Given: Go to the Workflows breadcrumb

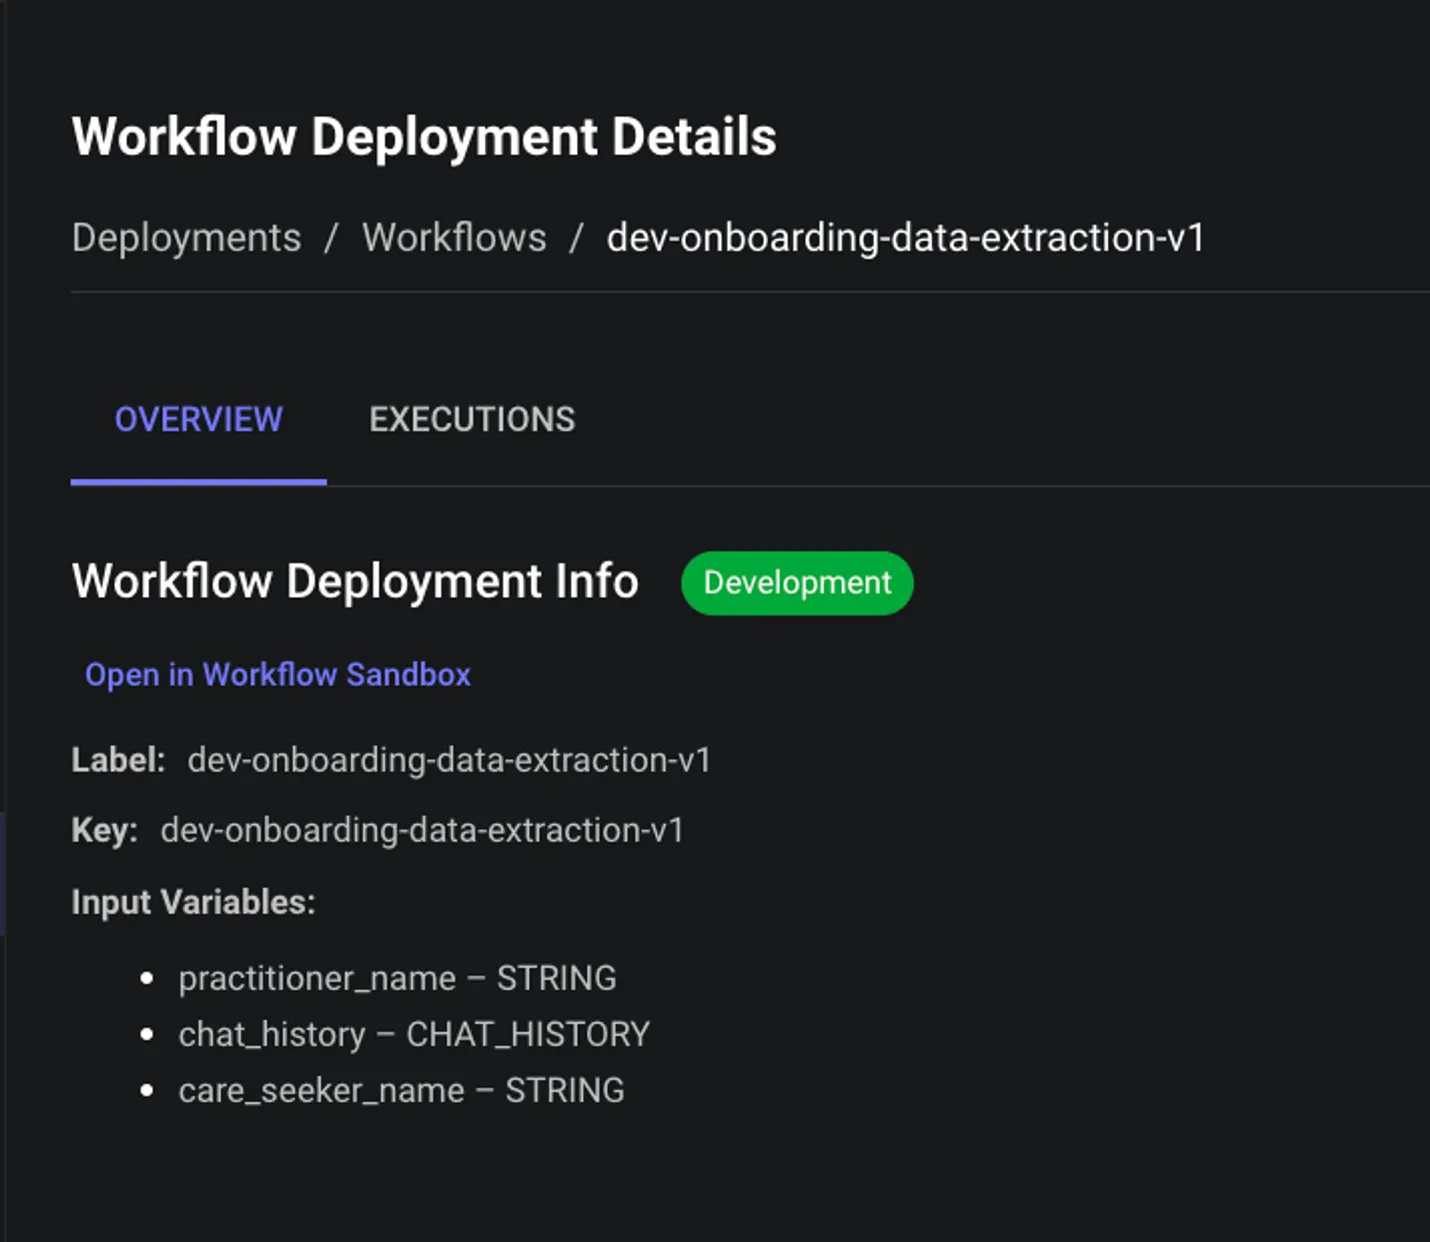Looking at the screenshot, I should click(455, 238).
